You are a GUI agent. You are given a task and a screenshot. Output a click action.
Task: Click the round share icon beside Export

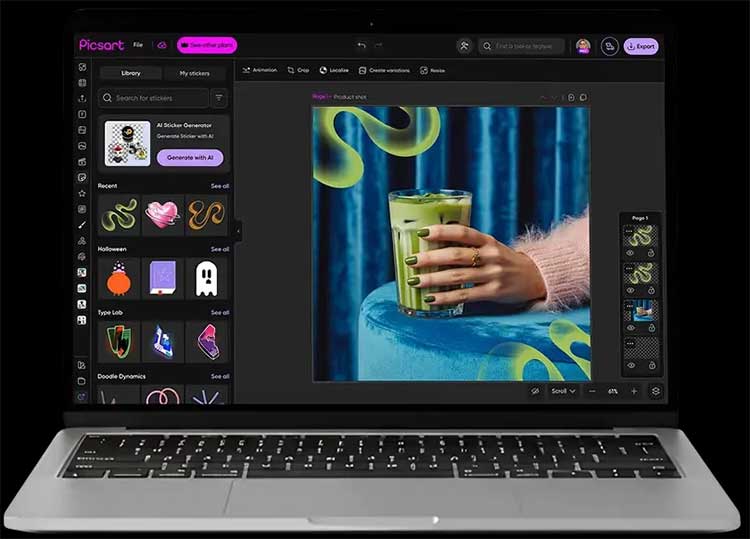[609, 46]
